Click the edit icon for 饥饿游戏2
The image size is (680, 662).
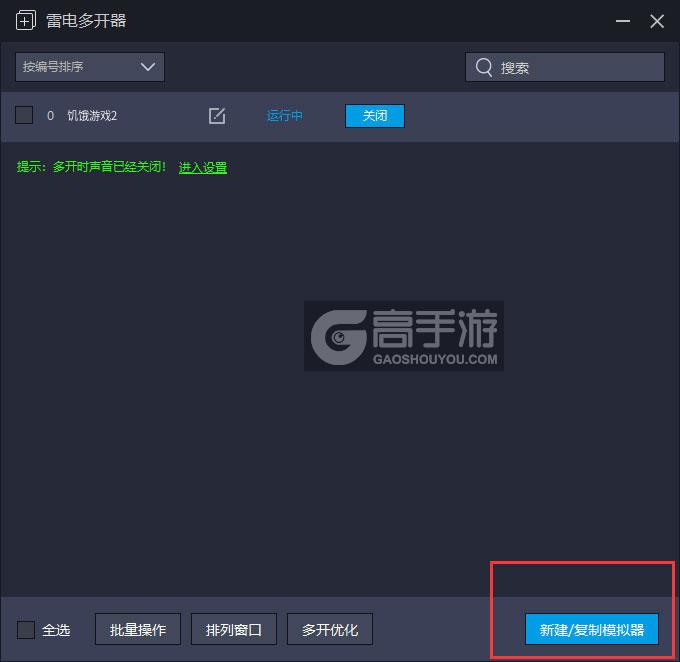coord(217,116)
